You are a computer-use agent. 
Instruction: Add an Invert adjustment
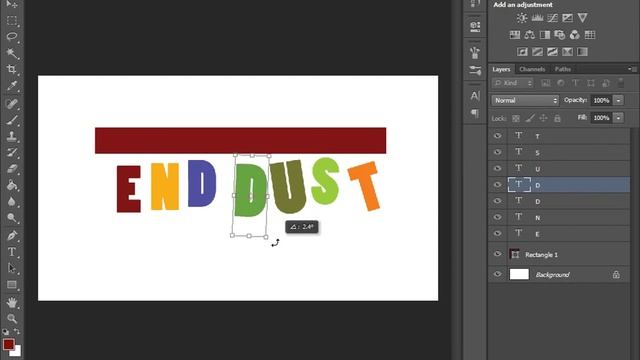522,52
